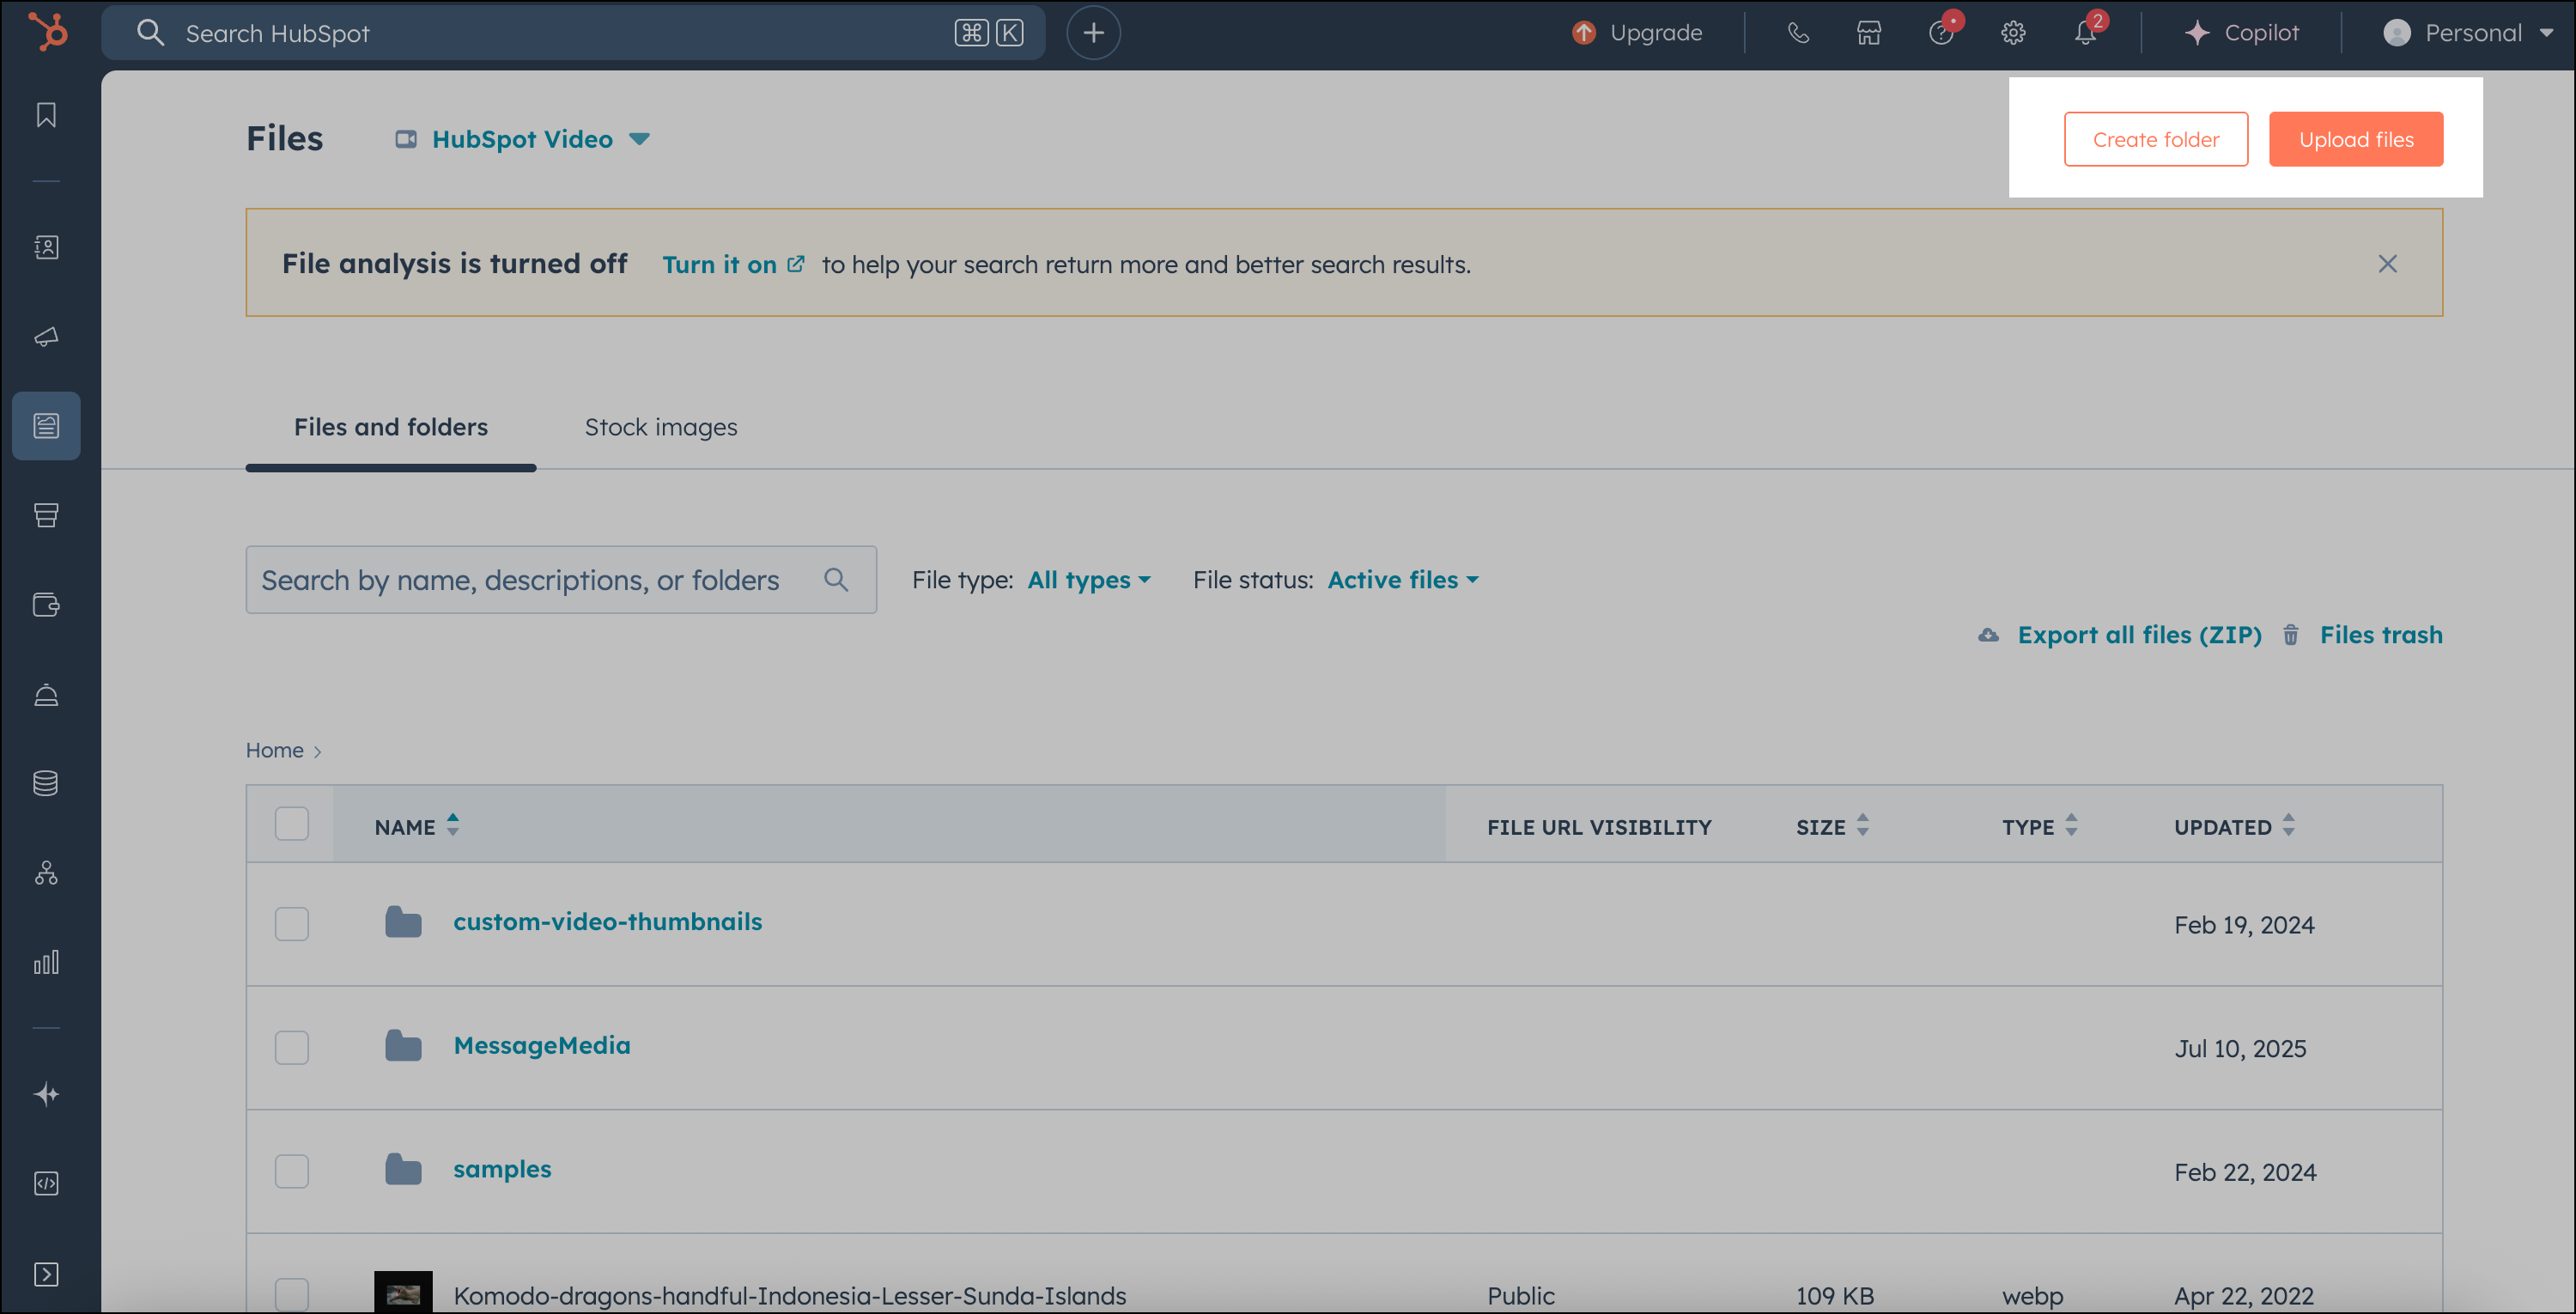Click the search magnifier in file search box
This screenshot has height=1314, width=2576.
tap(836, 579)
